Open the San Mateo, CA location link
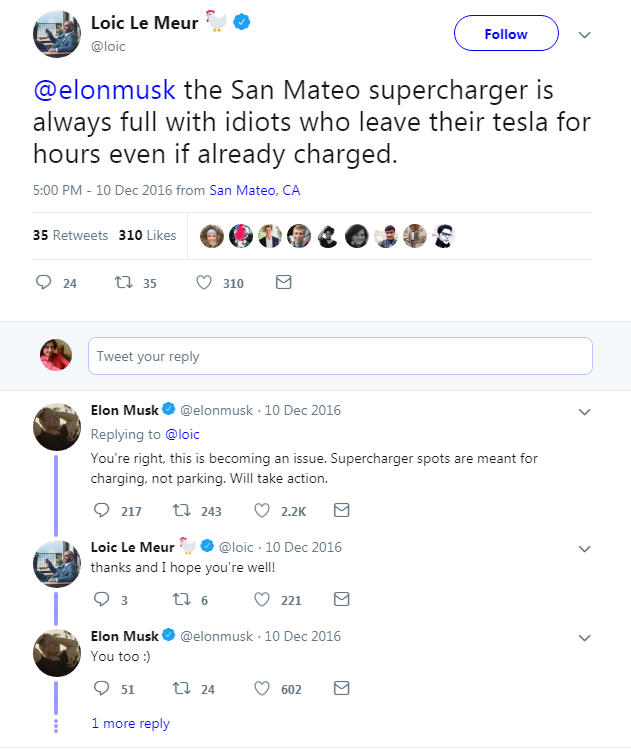The width and height of the screenshot is (631, 749). (x=255, y=190)
